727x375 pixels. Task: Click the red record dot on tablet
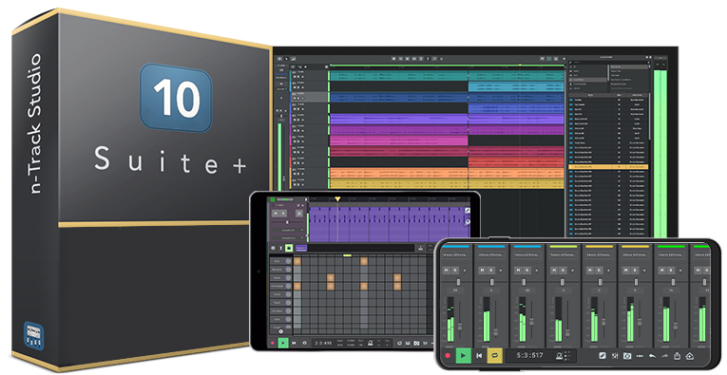(x=273, y=343)
